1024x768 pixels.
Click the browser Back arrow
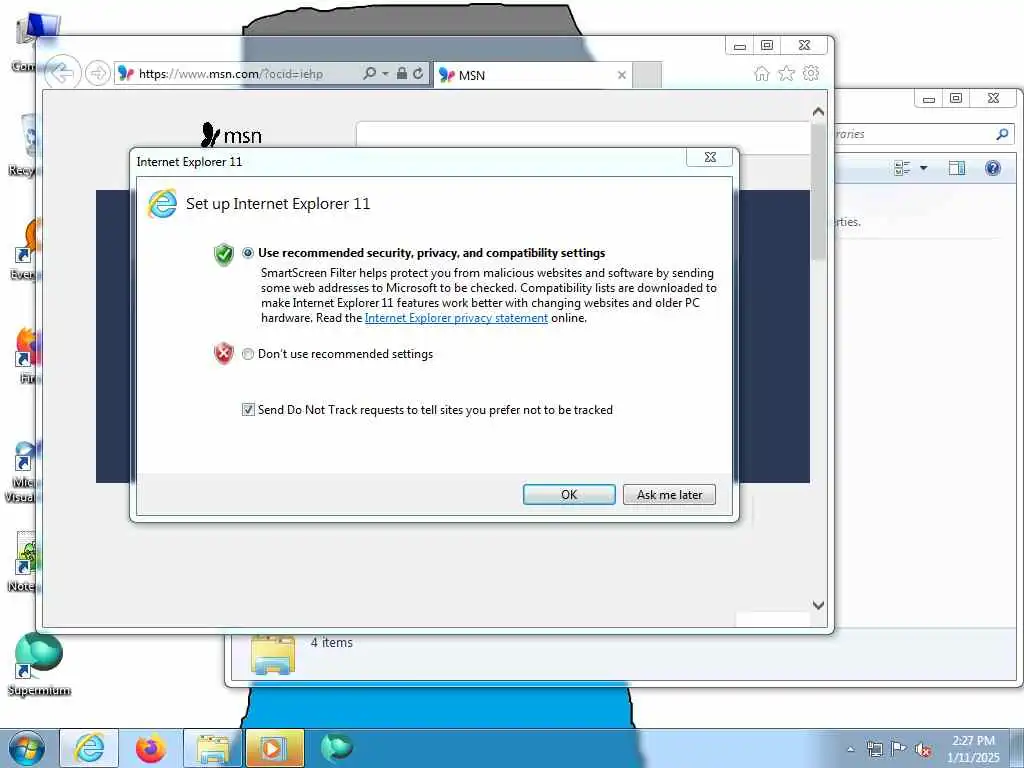click(62, 72)
